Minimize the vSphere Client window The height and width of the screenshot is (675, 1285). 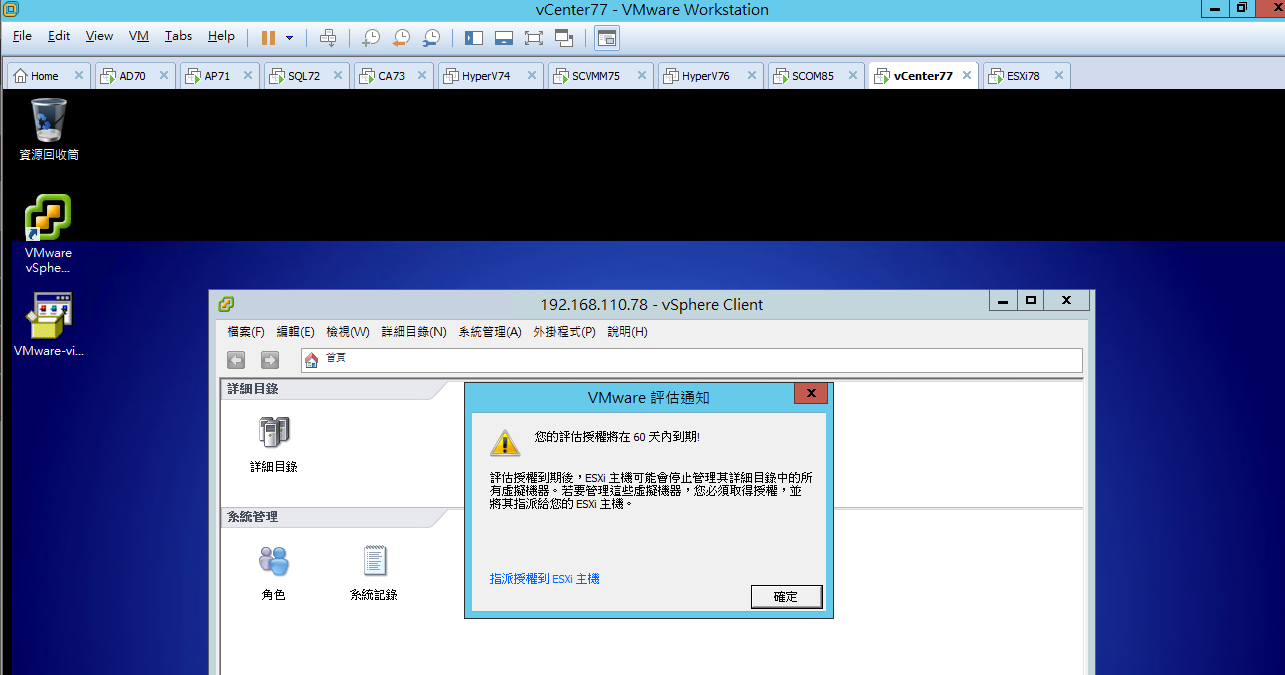pyautogui.click(x=1003, y=300)
